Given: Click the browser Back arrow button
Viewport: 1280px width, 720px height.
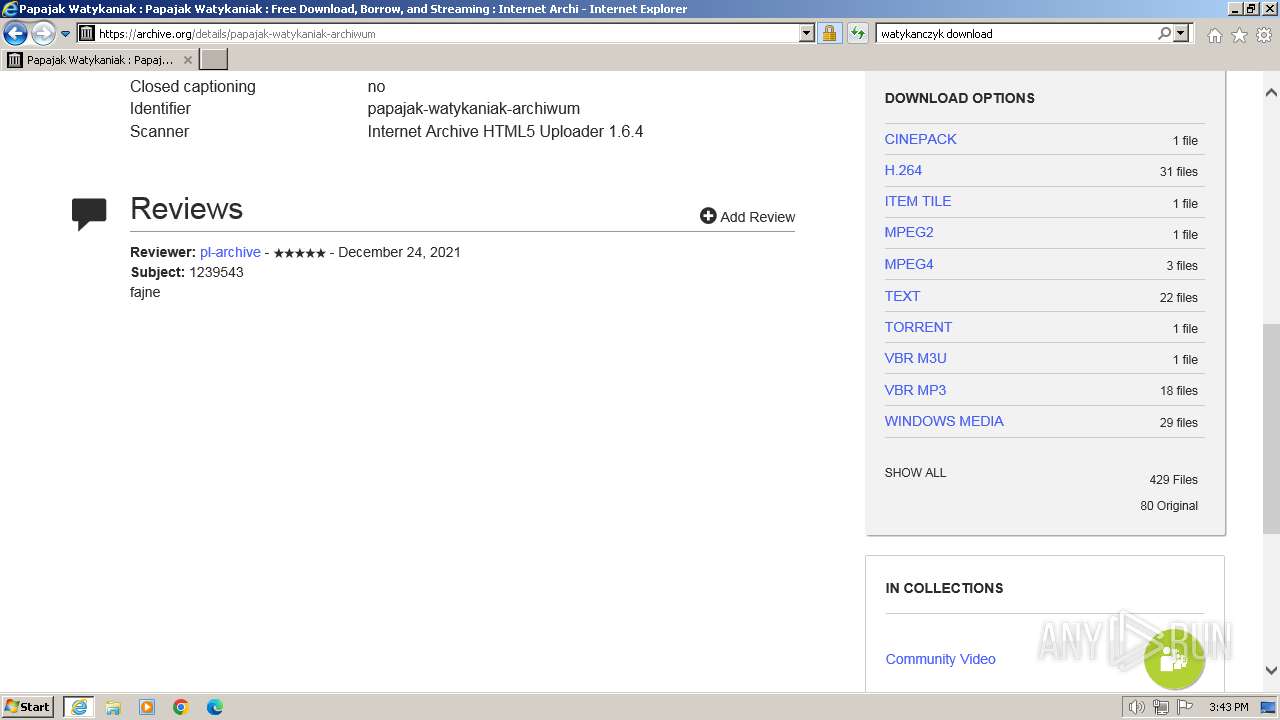Looking at the screenshot, I should [15, 33].
